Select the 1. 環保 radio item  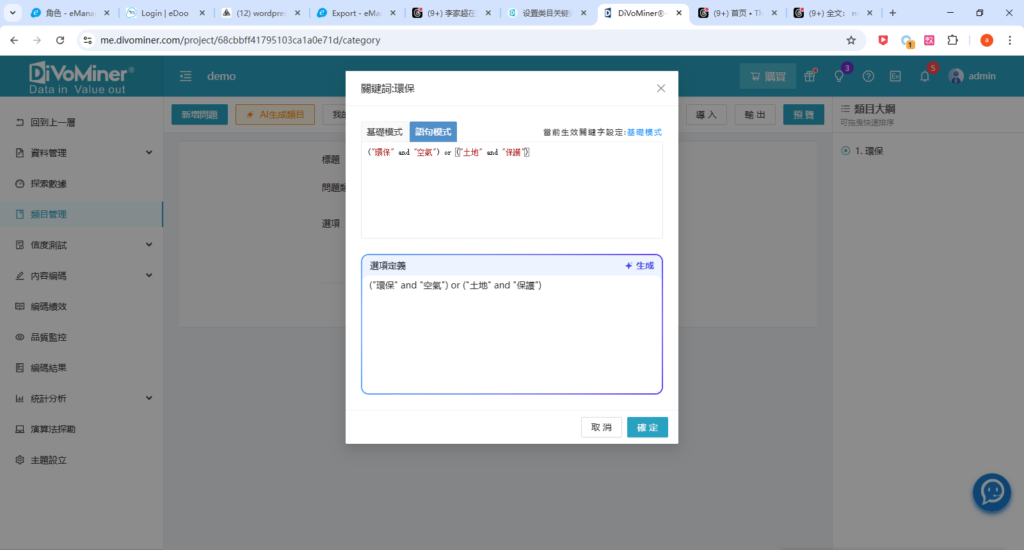click(846, 151)
